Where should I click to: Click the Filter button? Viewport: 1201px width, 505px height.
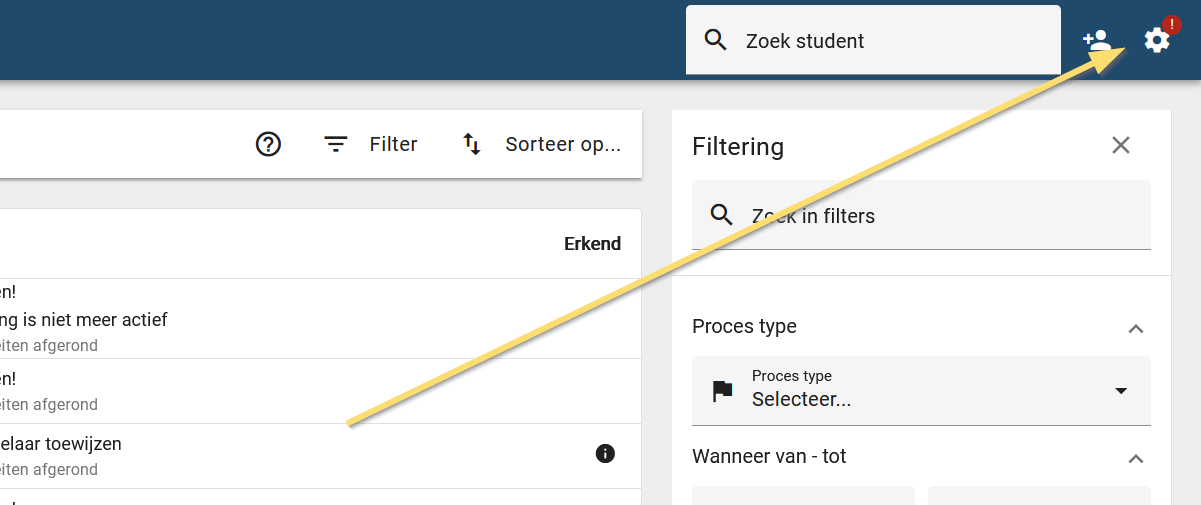370,144
